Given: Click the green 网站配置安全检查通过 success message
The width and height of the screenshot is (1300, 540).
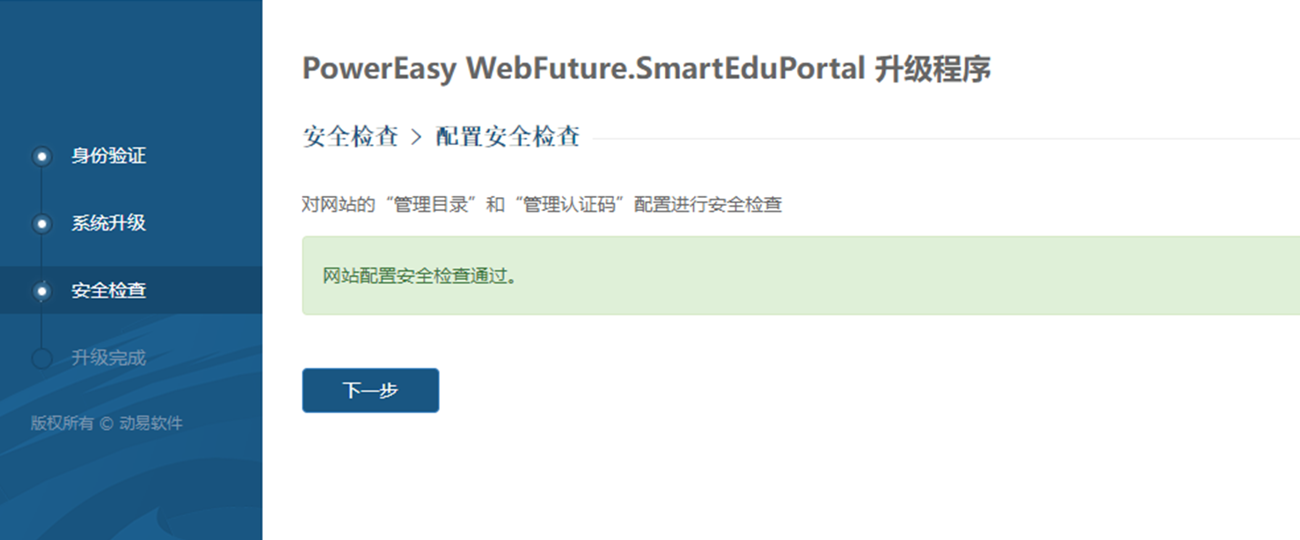Looking at the screenshot, I should tap(420, 276).
